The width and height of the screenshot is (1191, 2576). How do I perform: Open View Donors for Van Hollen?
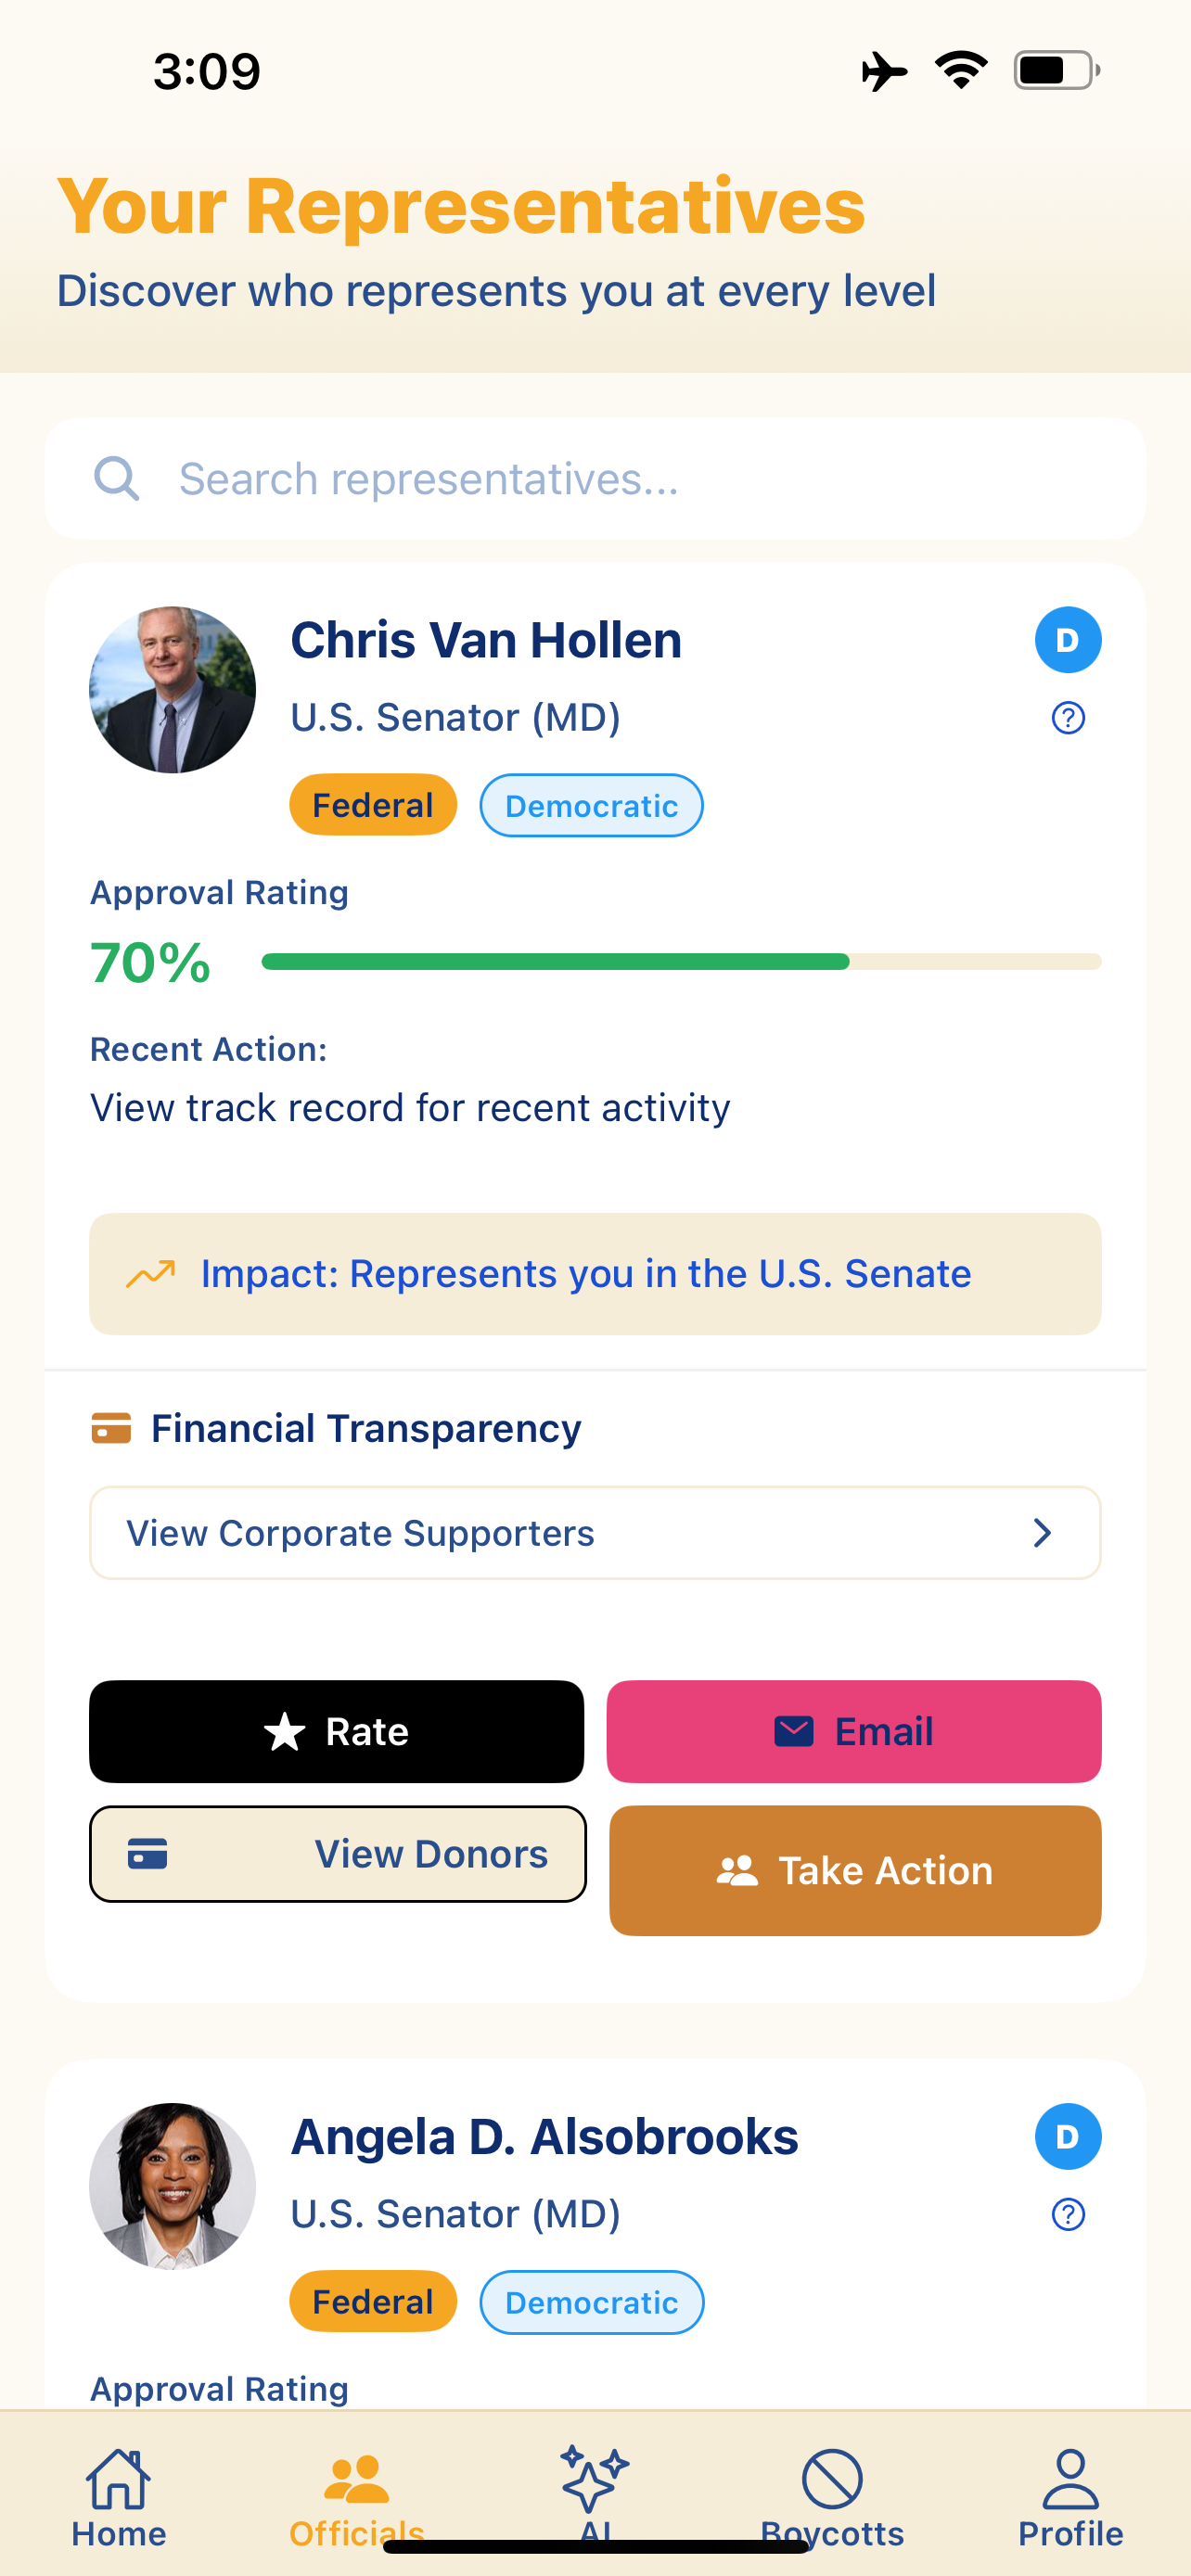(x=338, y=1854)
